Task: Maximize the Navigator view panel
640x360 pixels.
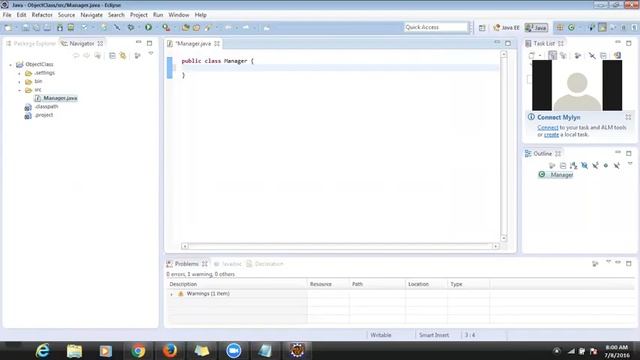Action: tap(149, 43)
